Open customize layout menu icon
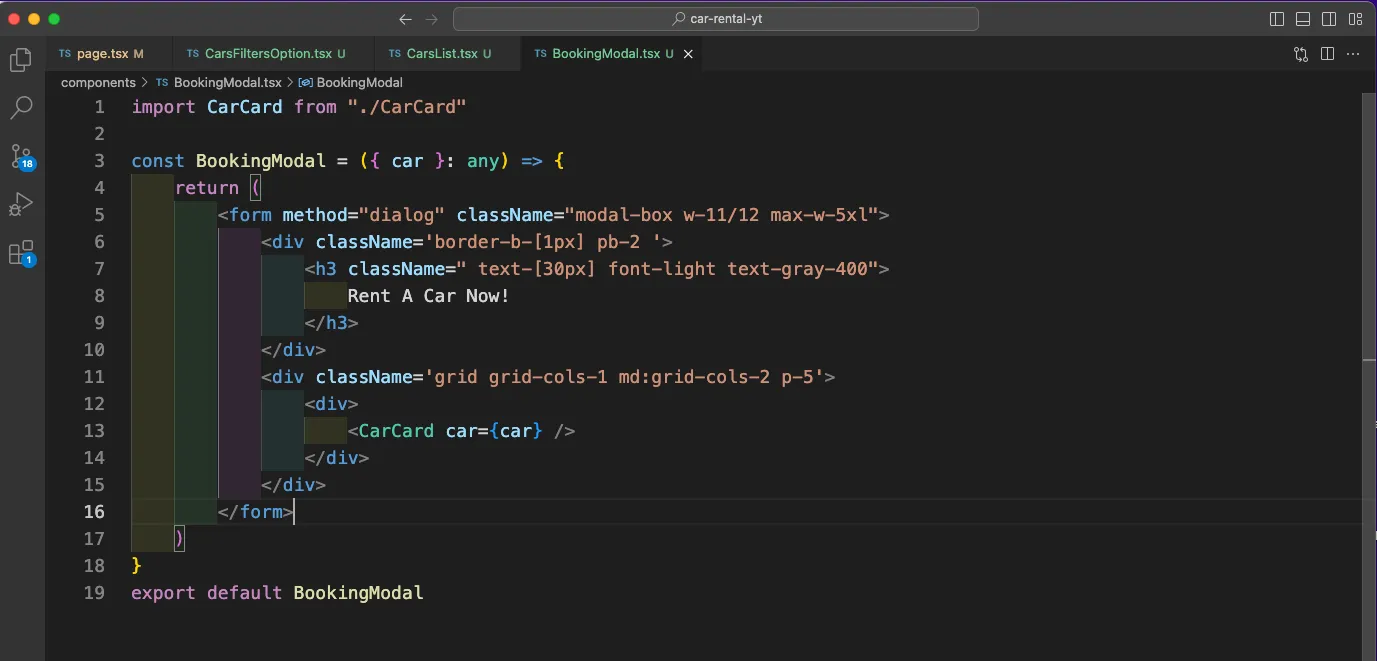The image size is (1377, 661). 1355,19
